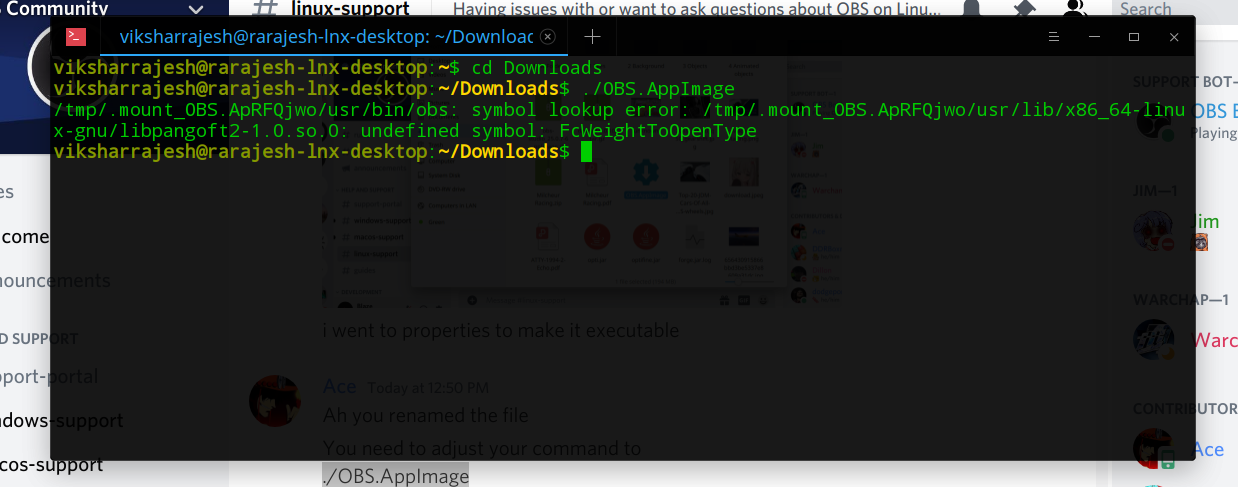Click the 'FcWeightToOpenType' error text in terminal
The width and height of the screenshot is (1238, 487).
click(x=658, y=131)
